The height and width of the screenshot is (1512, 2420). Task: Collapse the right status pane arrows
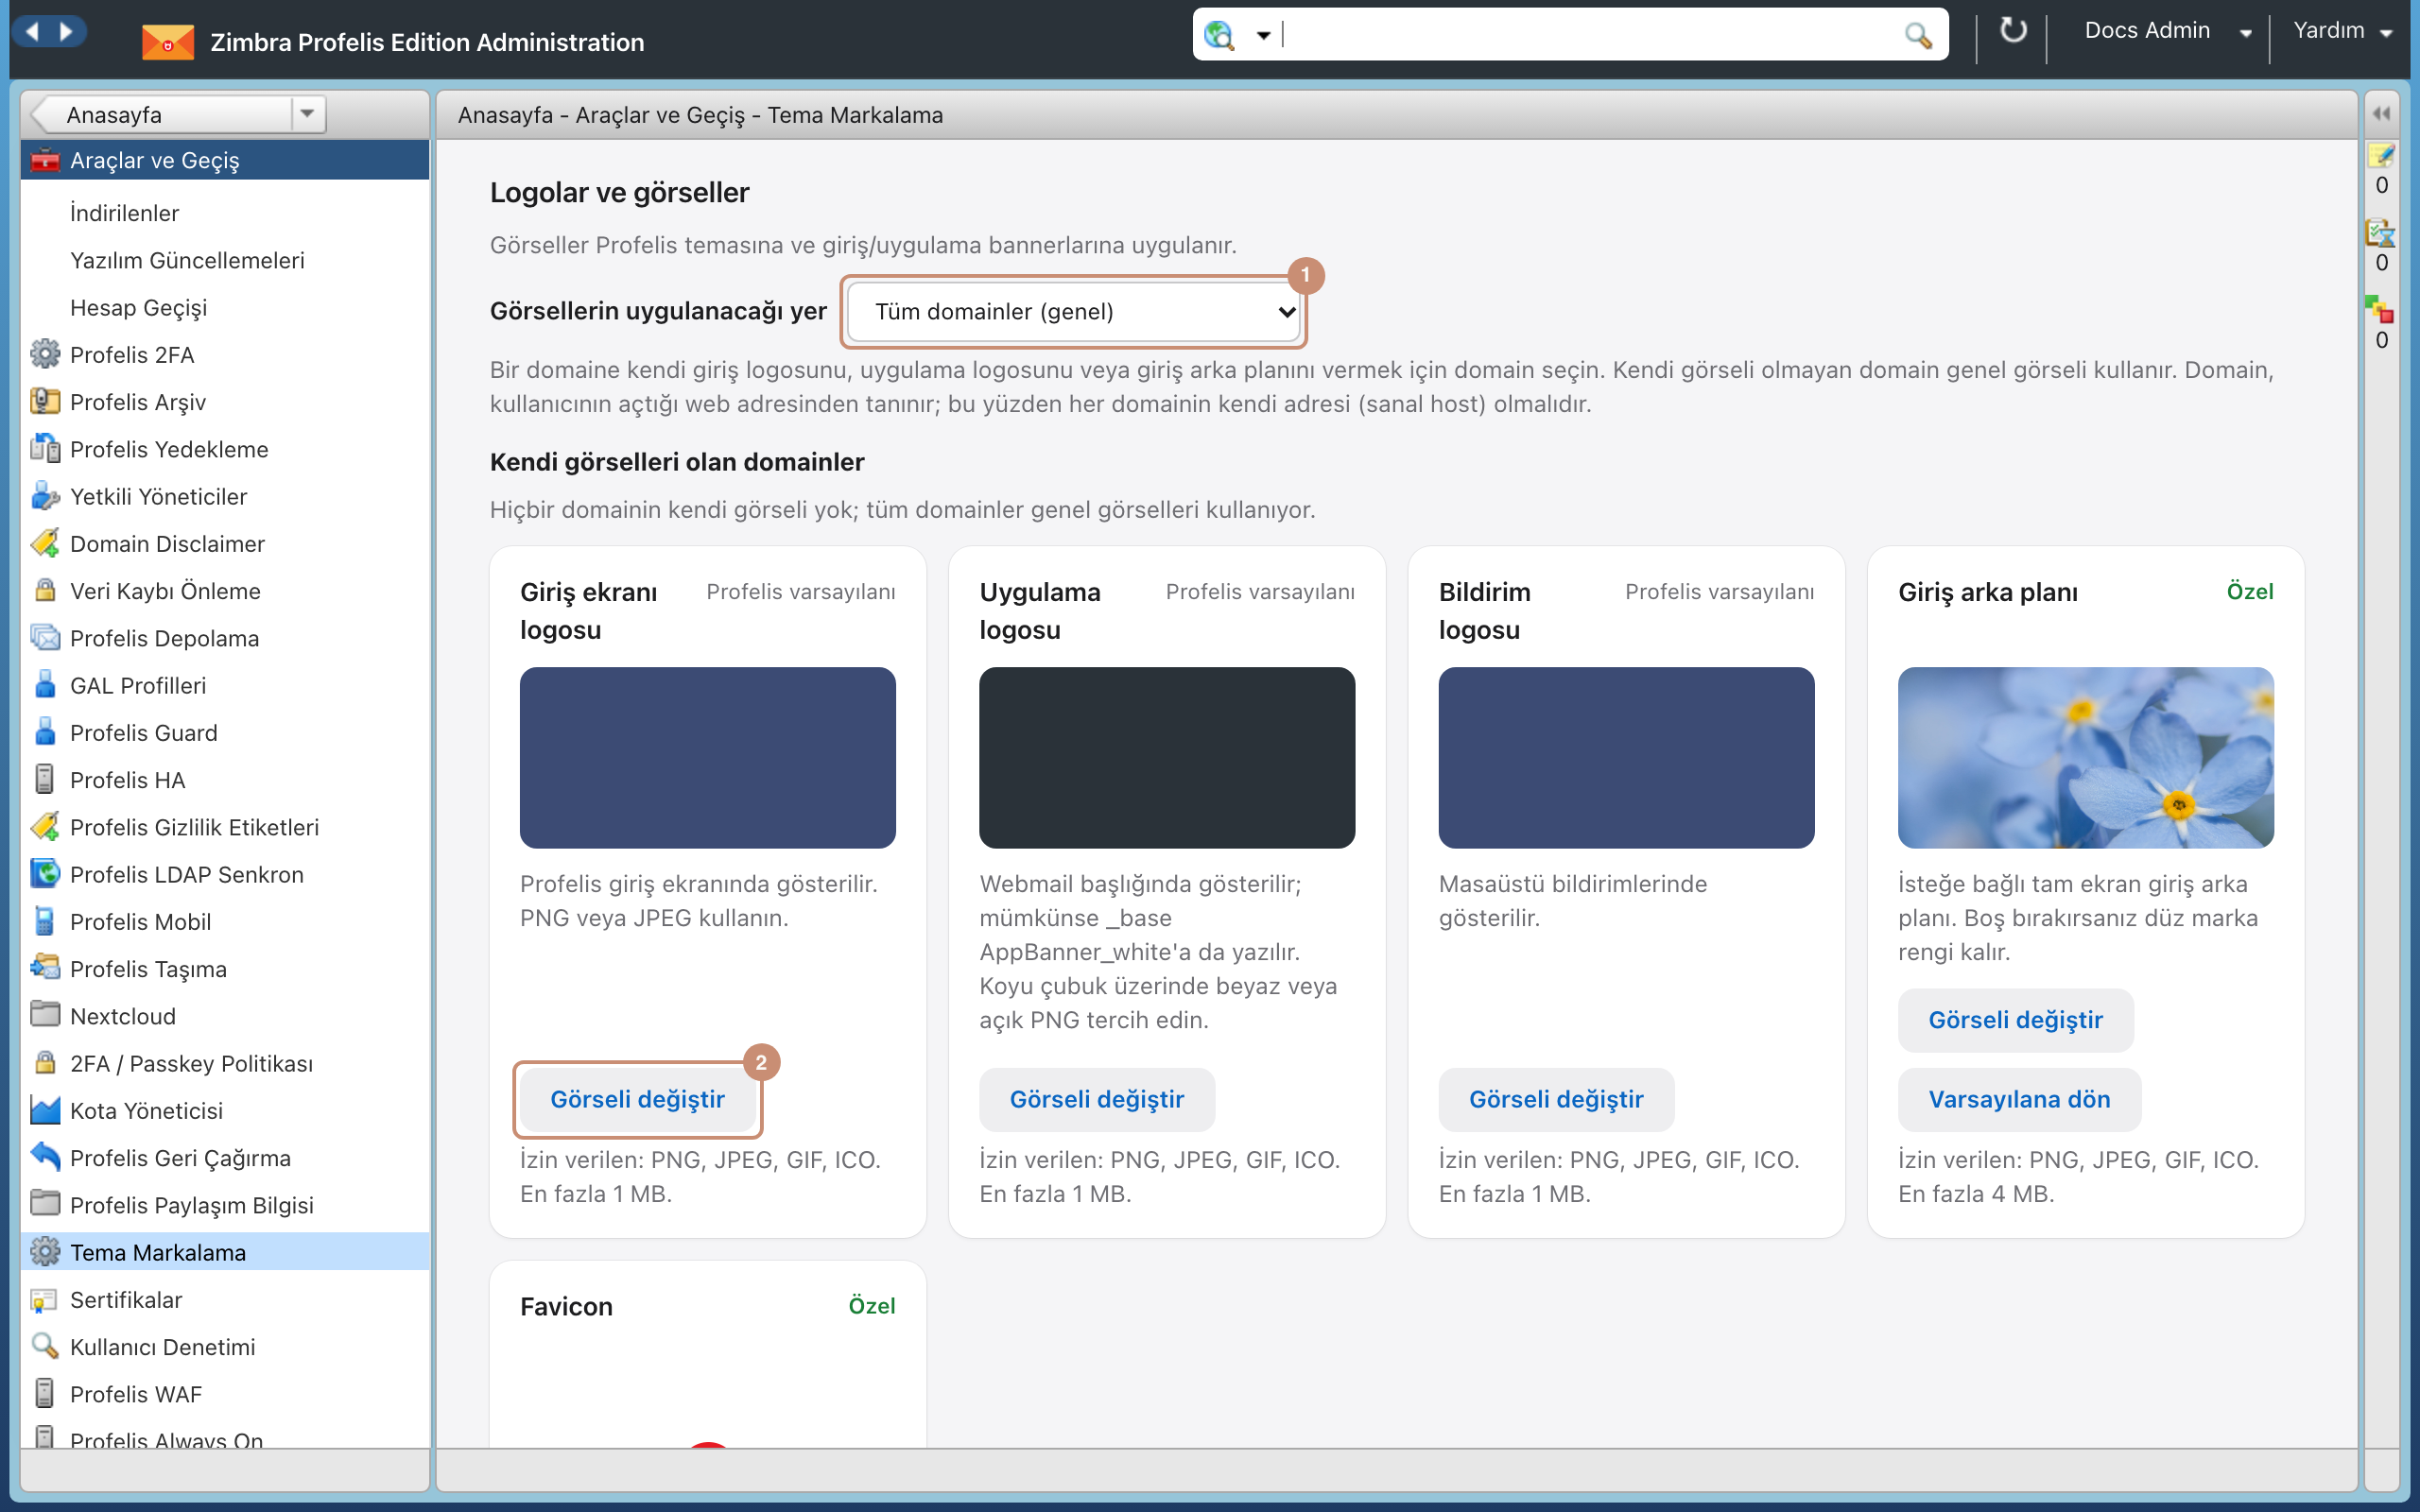coord(2381,114)
